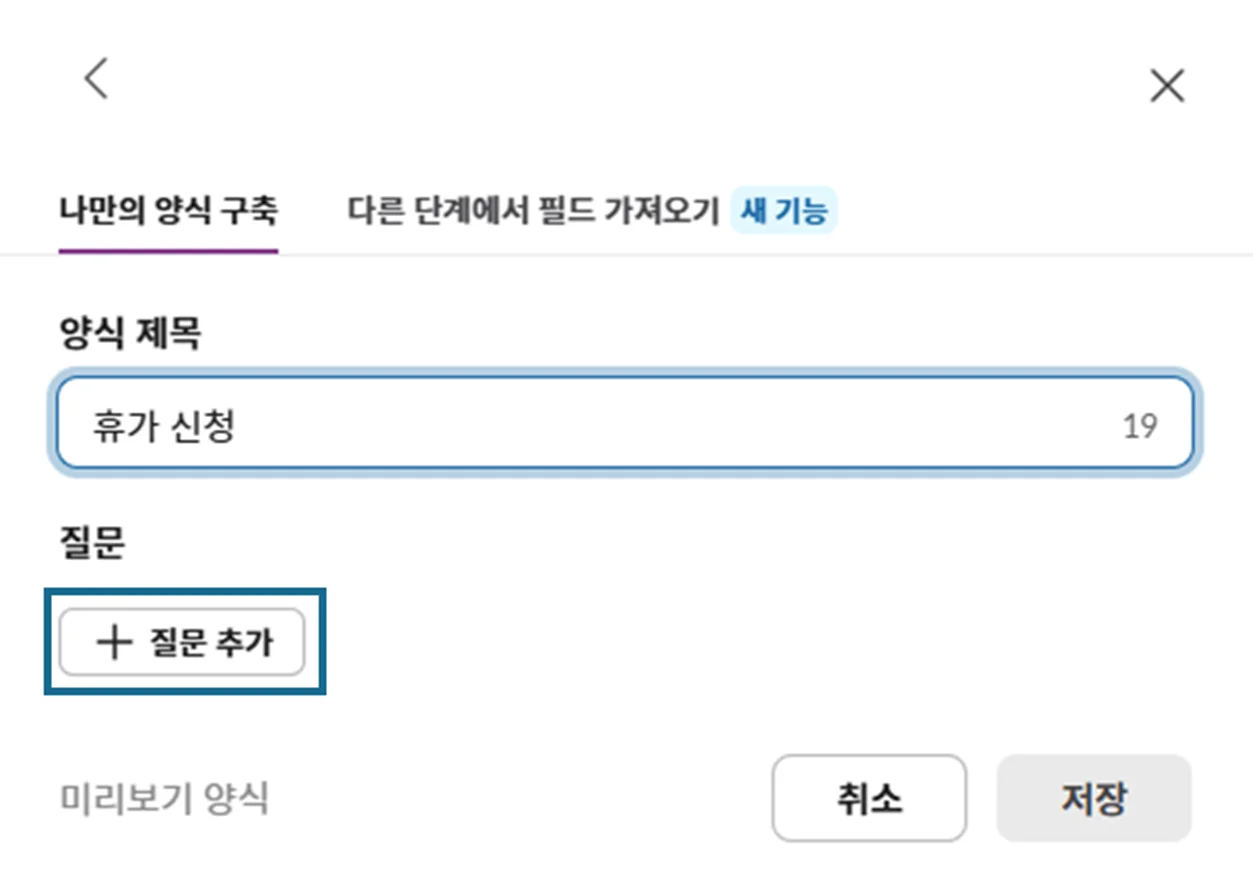Viewport: 1253px width, 886px height.
Task: Place cursor right after 휴가 신청 text
Action: (238, 427)
